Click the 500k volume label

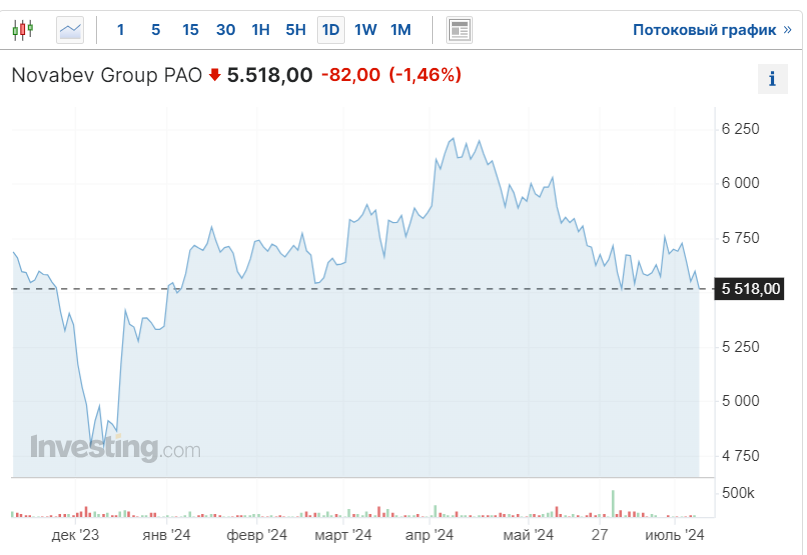[x=738, y=493]
